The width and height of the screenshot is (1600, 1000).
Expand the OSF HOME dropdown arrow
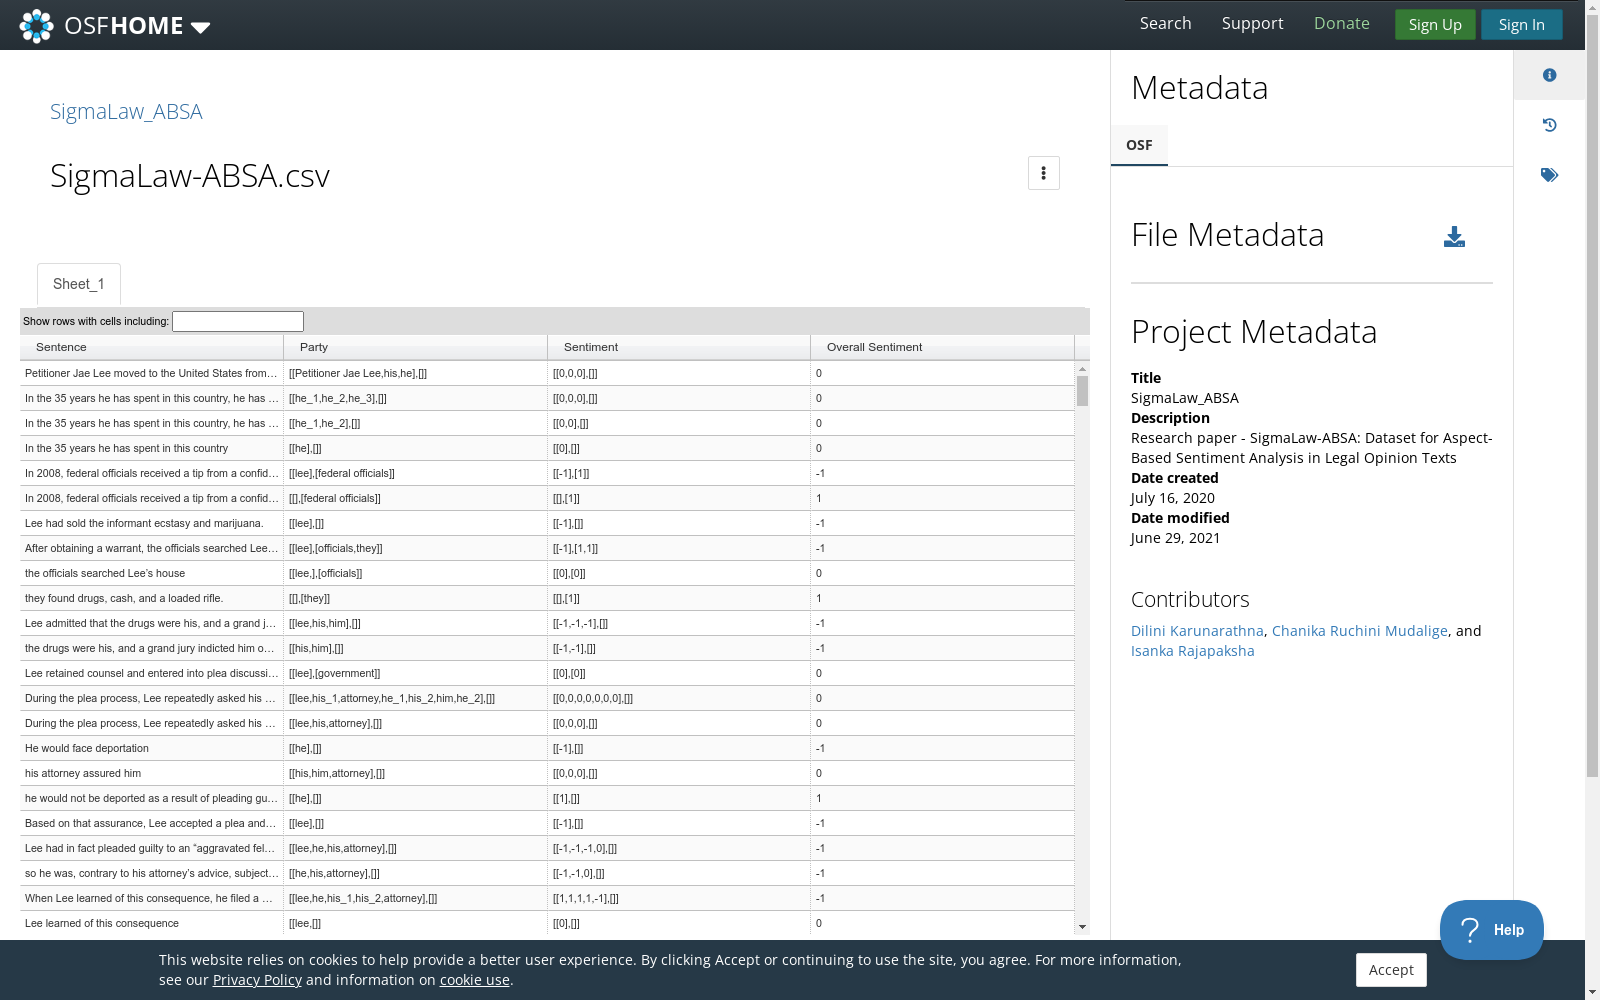200,27
